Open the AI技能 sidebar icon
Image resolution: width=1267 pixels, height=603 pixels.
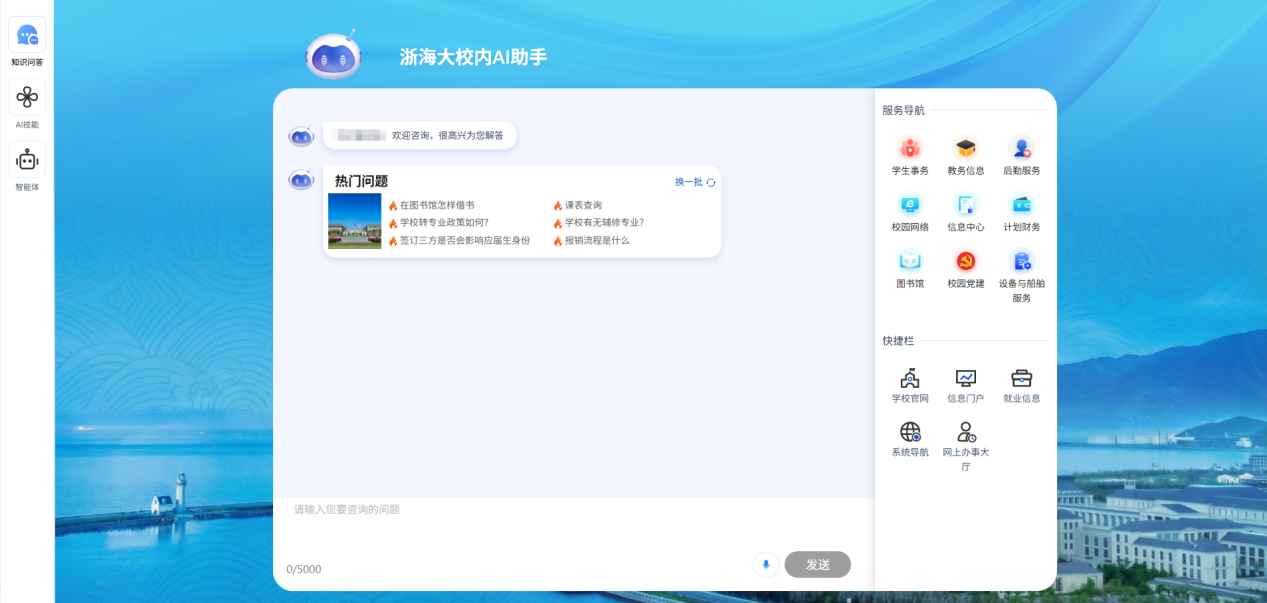coord(27,98)
